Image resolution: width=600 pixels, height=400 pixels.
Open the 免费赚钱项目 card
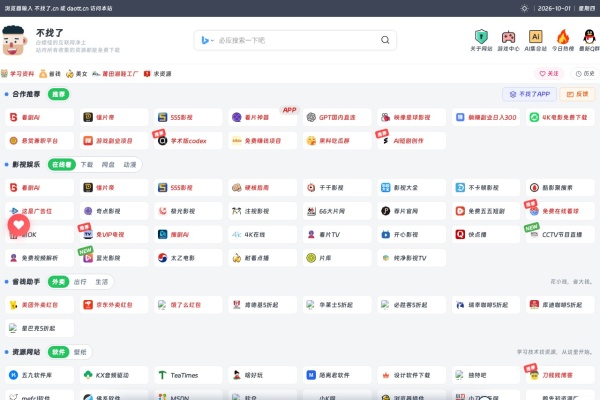tap(262, 140)
